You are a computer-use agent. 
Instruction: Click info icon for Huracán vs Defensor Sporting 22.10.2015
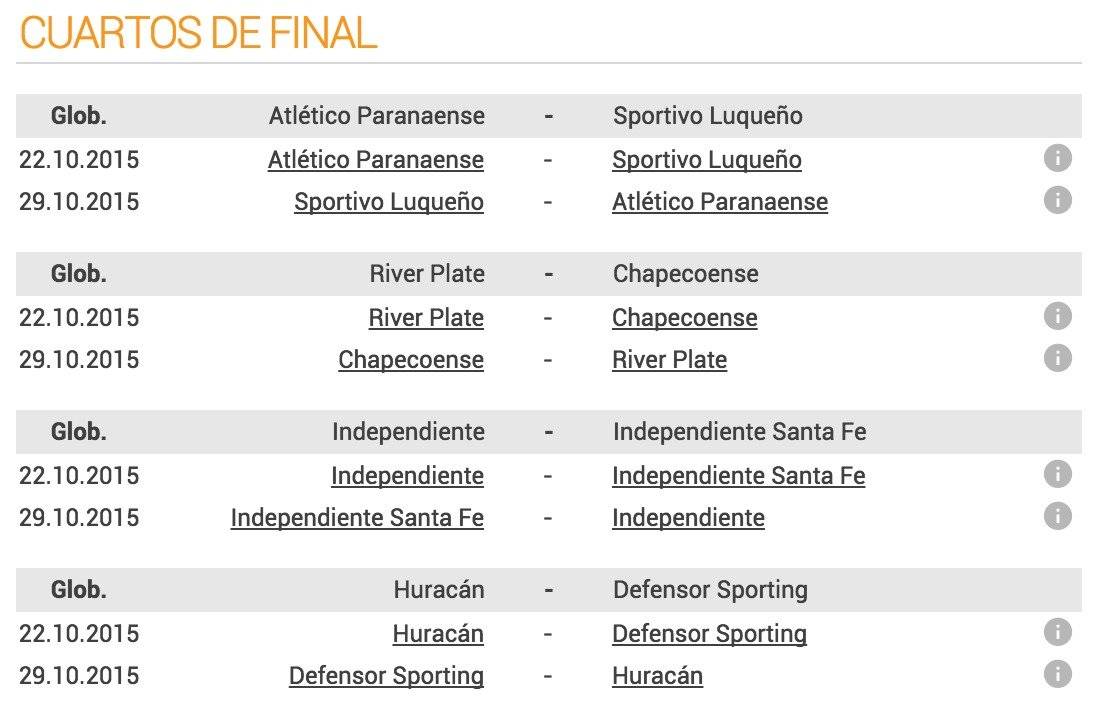coord(1057,631)
